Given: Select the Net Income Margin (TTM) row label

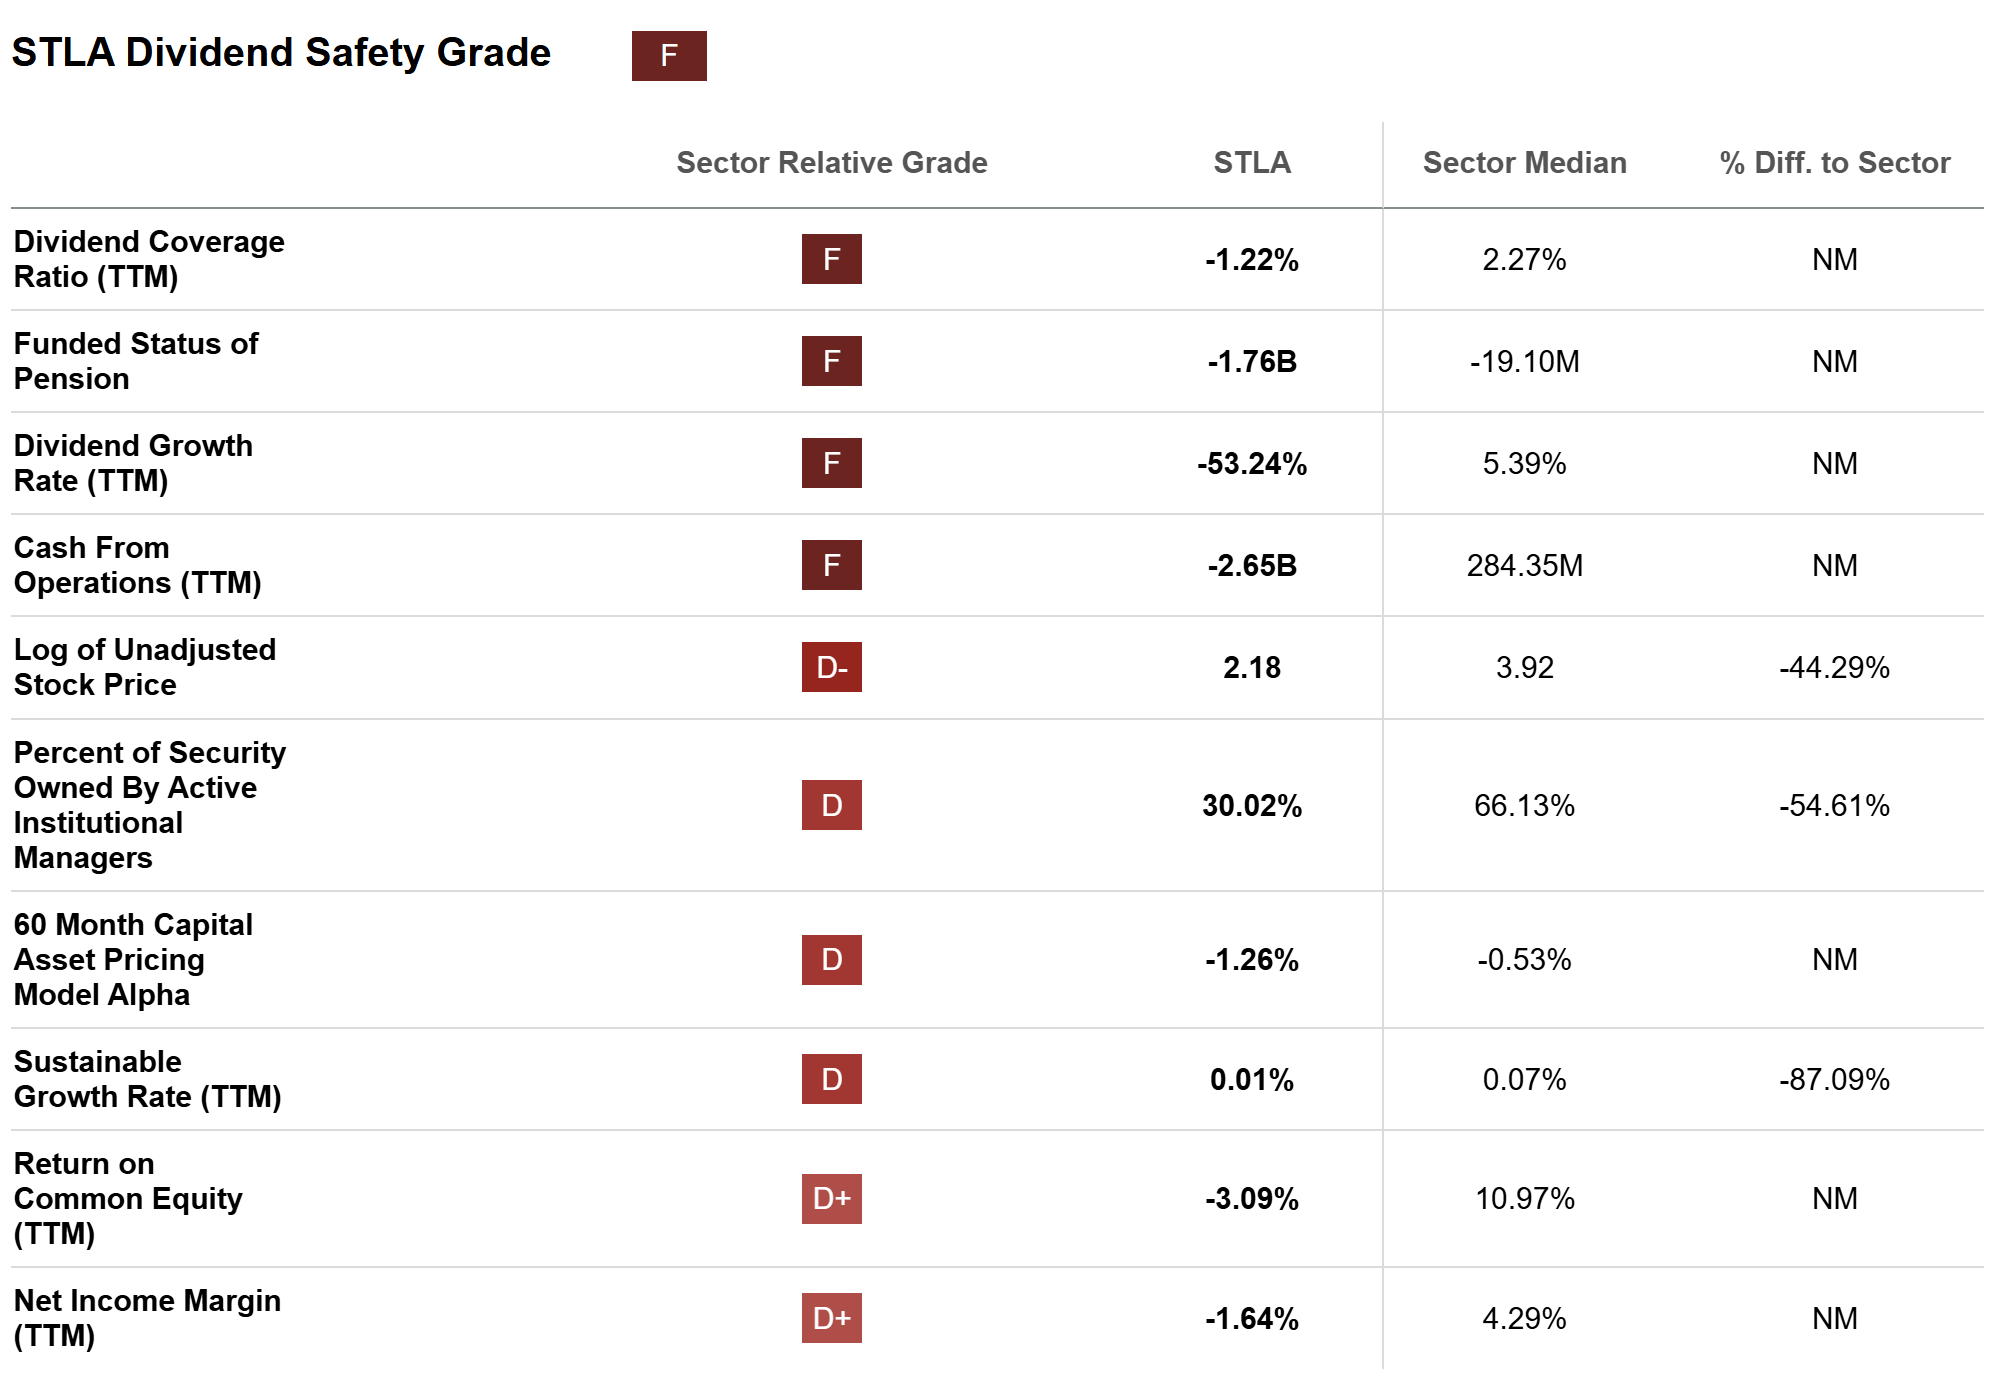Looking at the screenshot, I should click(147, 1318).
